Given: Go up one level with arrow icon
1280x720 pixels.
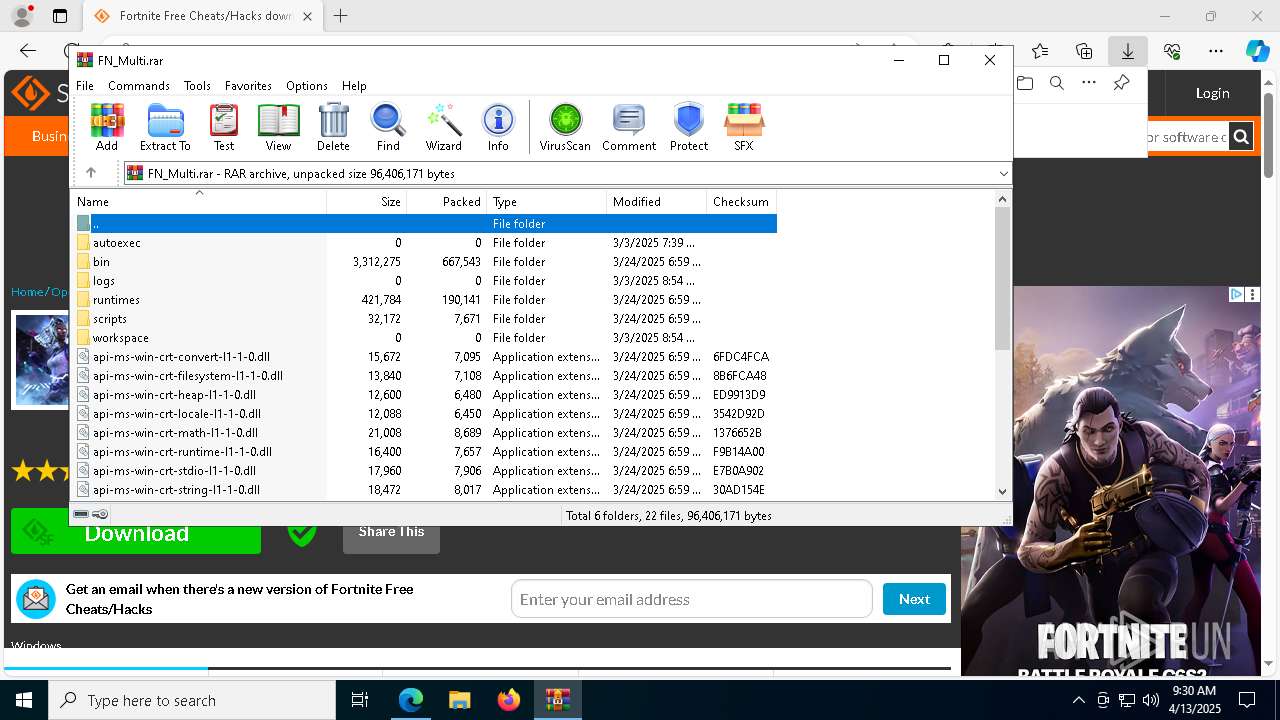Looking at the screenshot, I should point(90,173).
